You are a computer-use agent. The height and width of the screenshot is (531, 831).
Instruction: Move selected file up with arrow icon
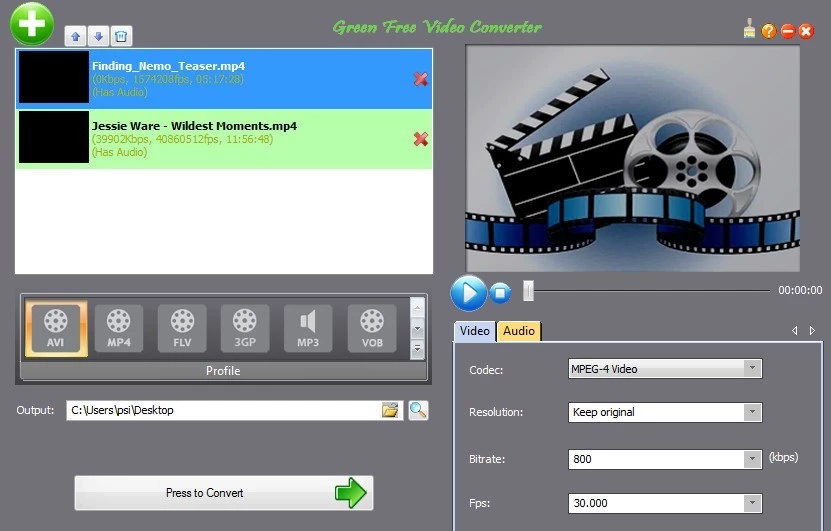click(76, 37)
